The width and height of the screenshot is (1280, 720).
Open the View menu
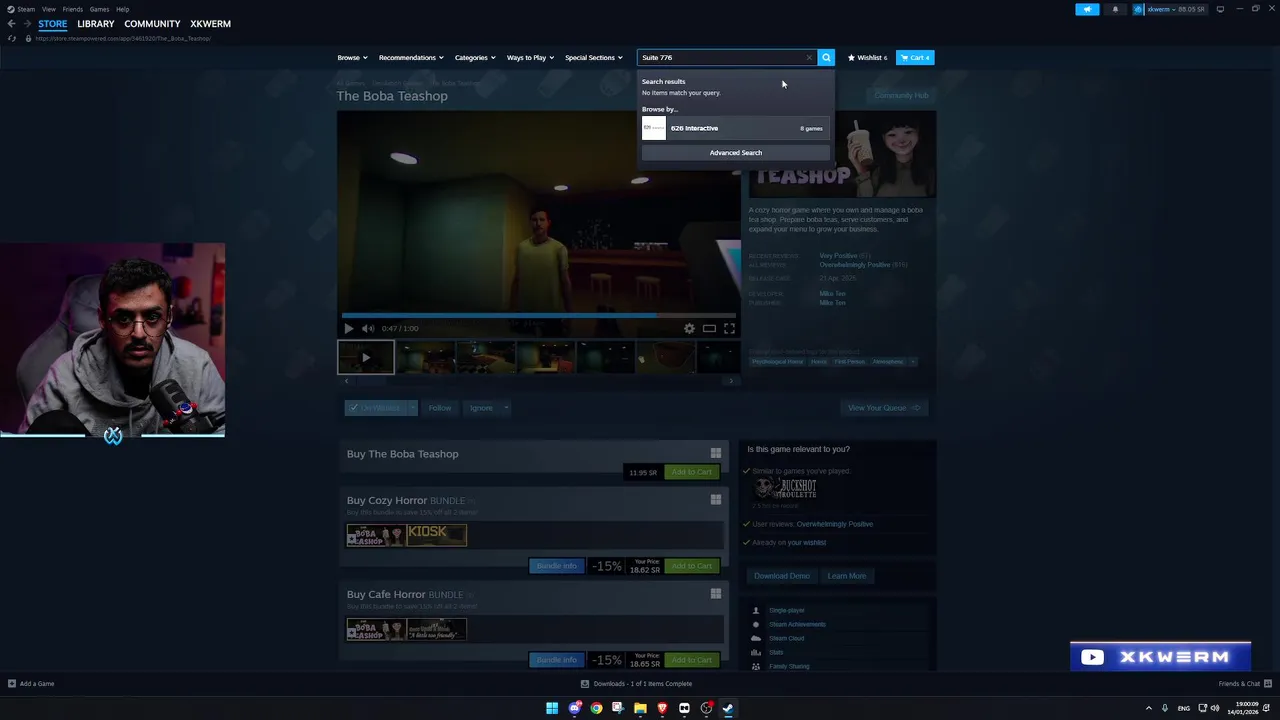click(x=48, y=9)
